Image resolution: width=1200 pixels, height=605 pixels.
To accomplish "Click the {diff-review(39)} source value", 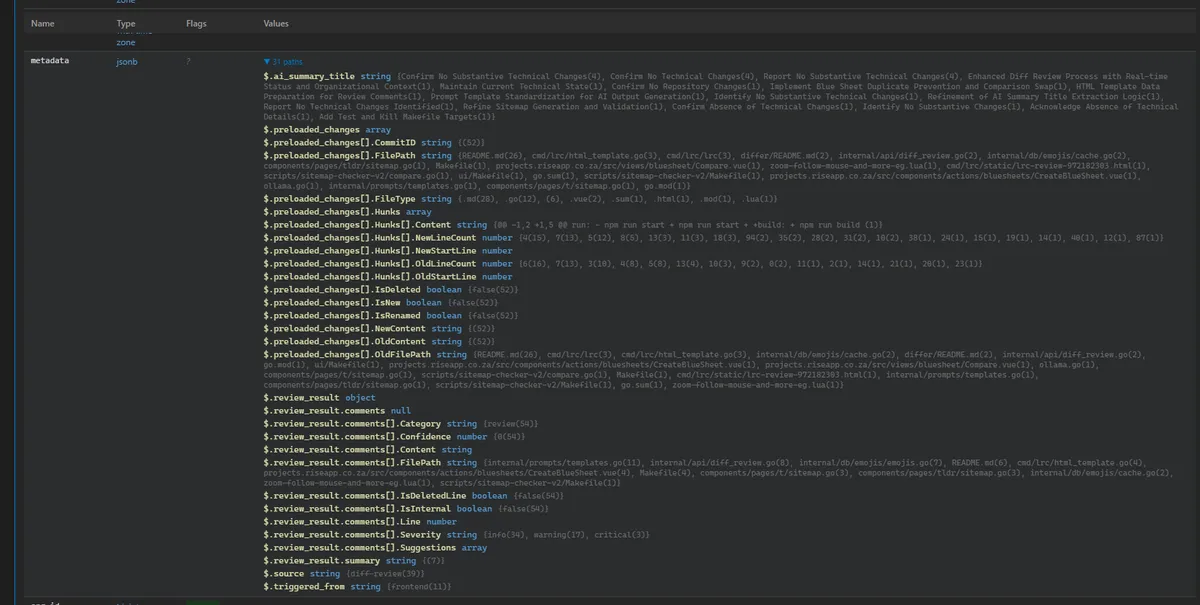I will (x=386, y=574).
